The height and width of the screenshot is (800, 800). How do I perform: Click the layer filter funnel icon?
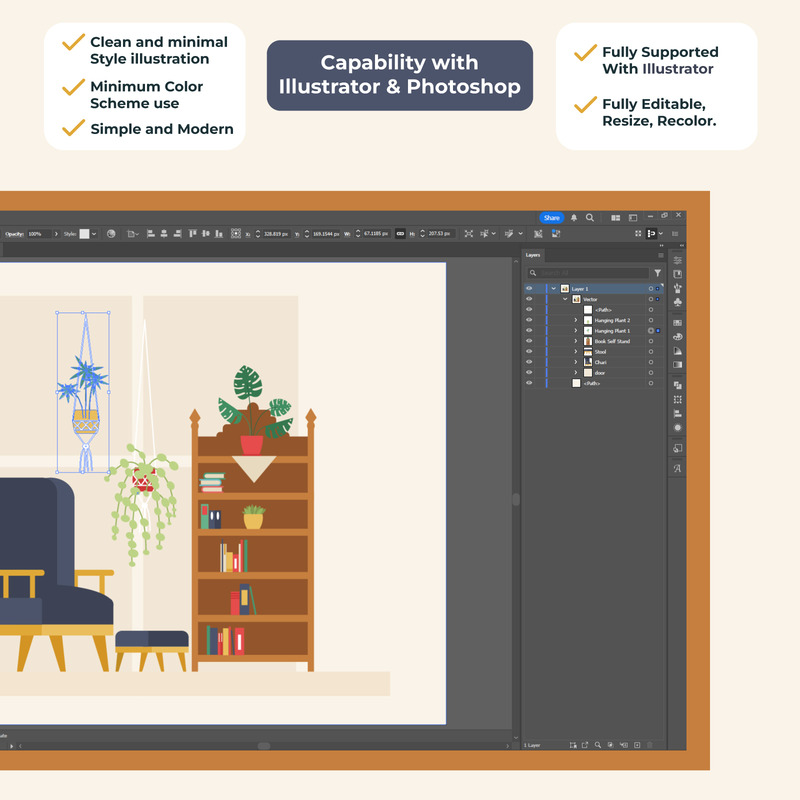tap(660, 273)
